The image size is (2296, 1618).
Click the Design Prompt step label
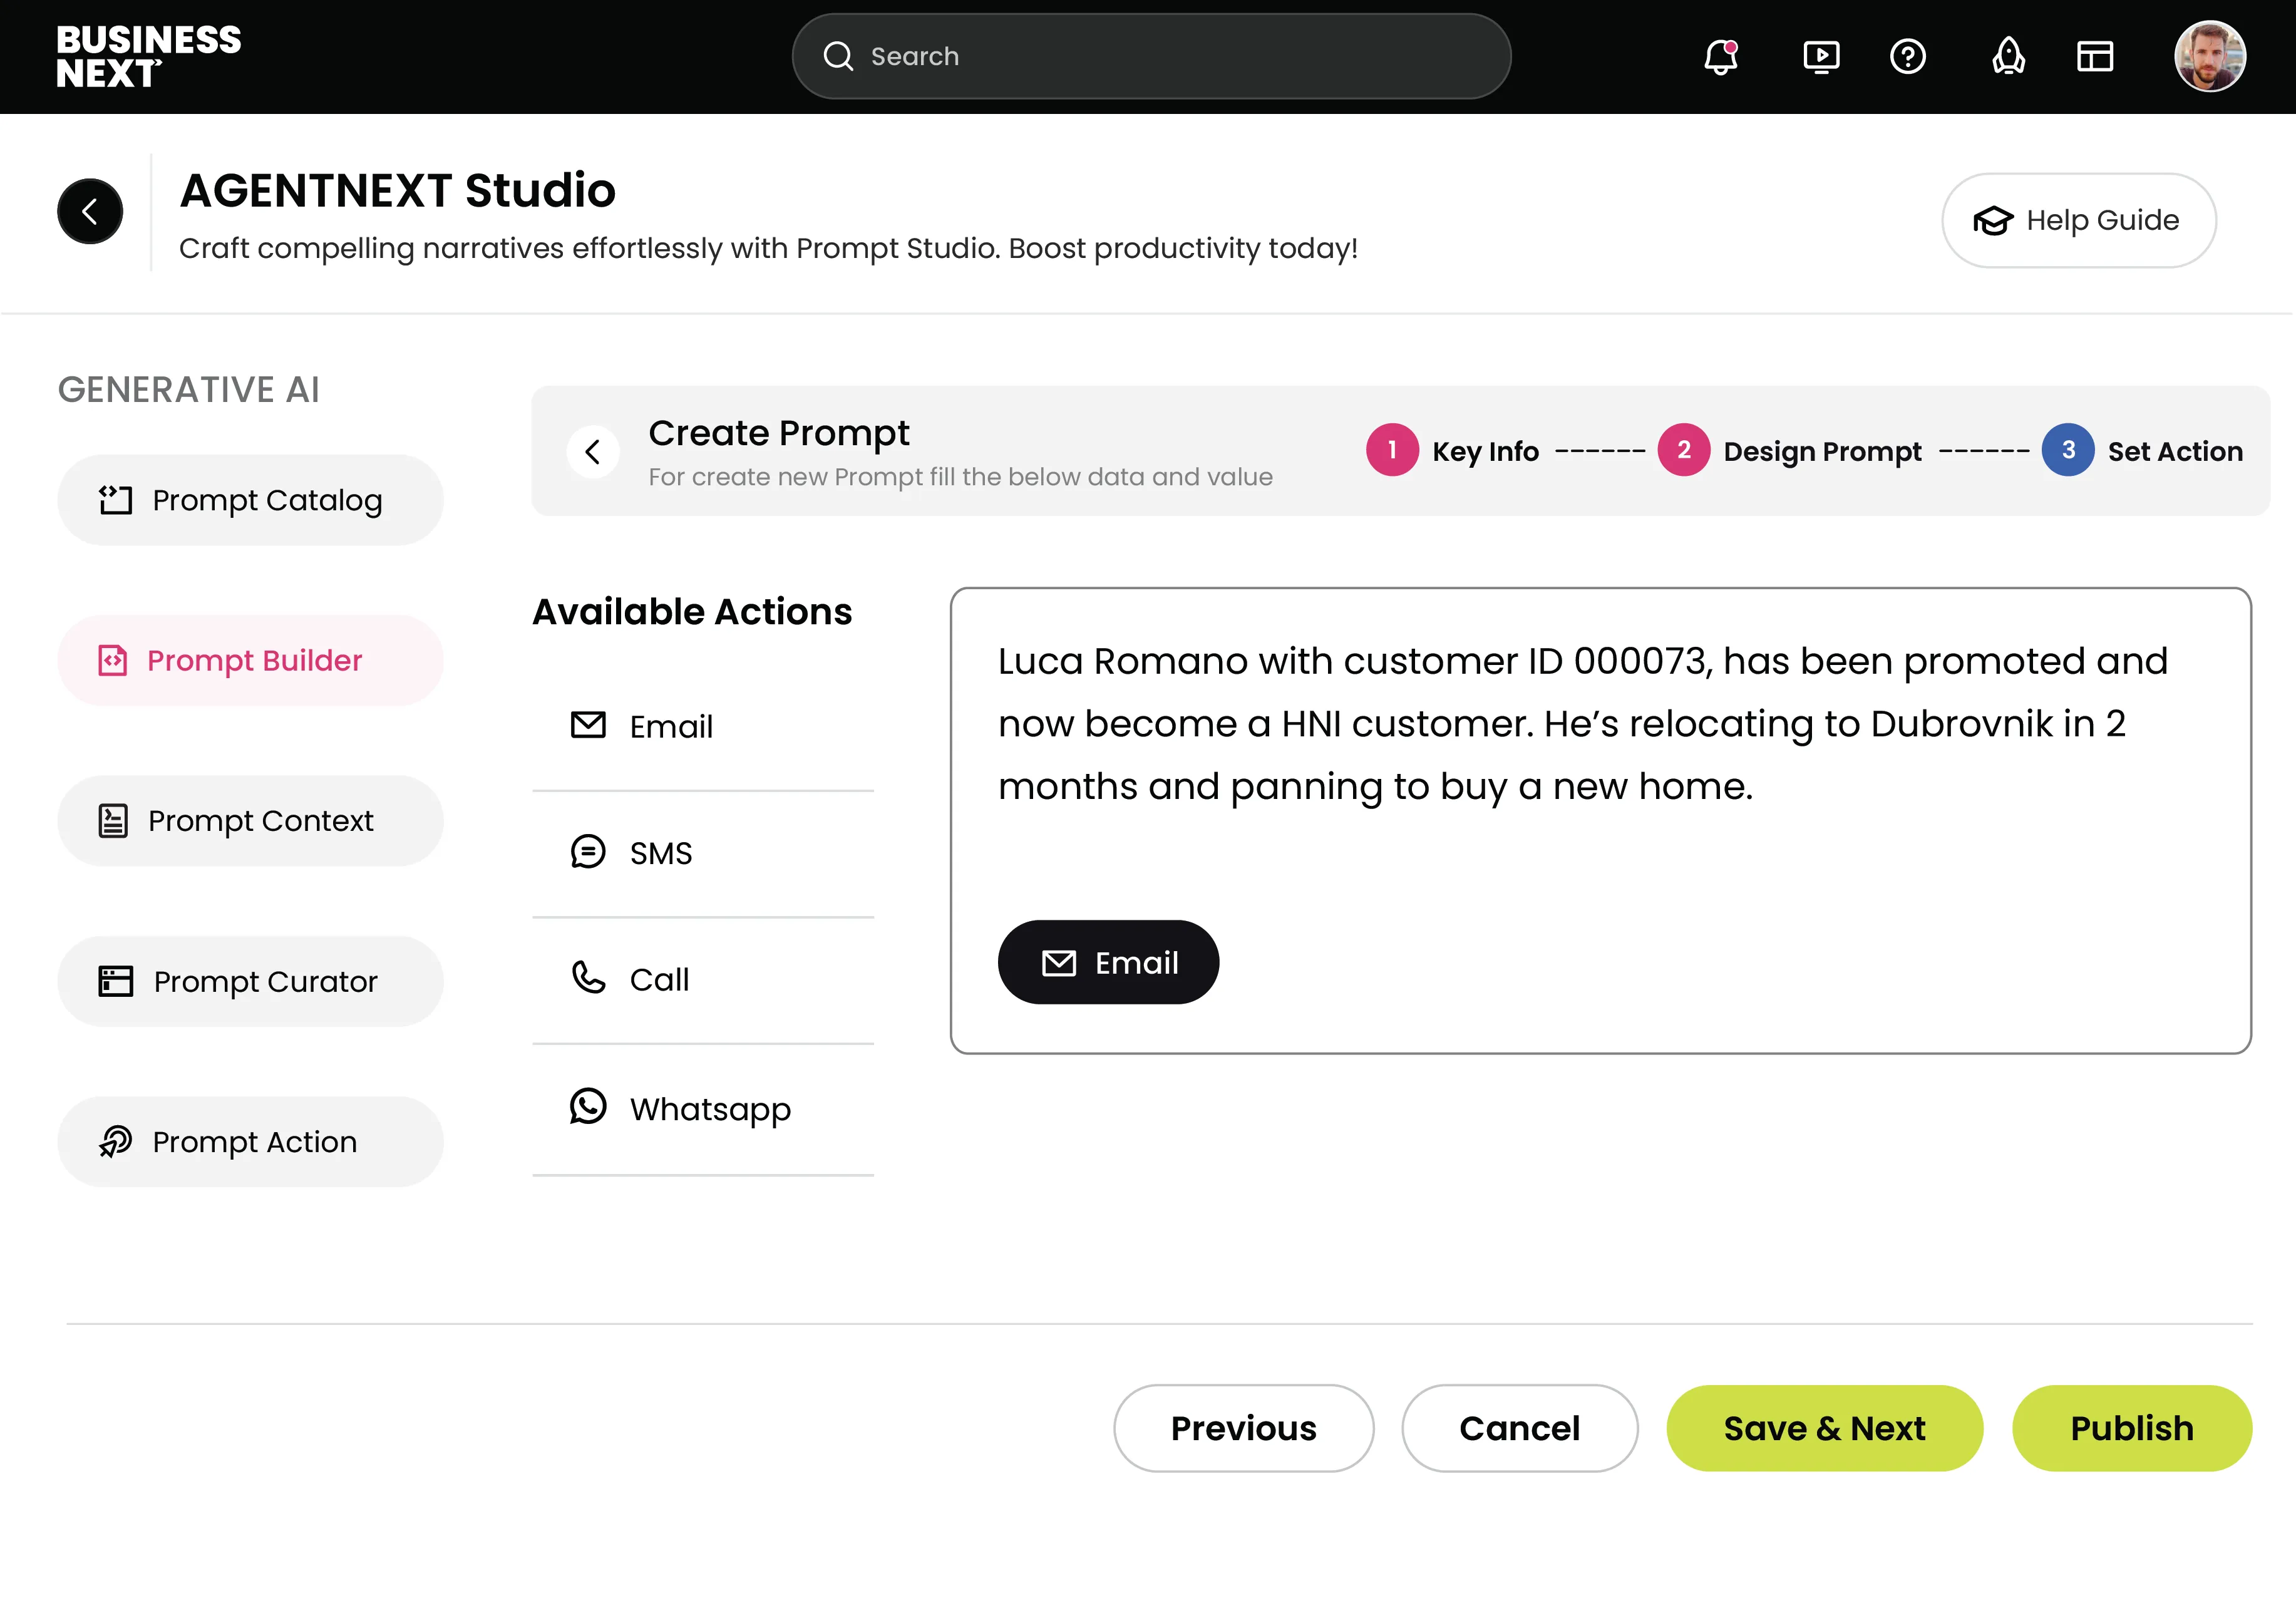tap(1822, 452)
